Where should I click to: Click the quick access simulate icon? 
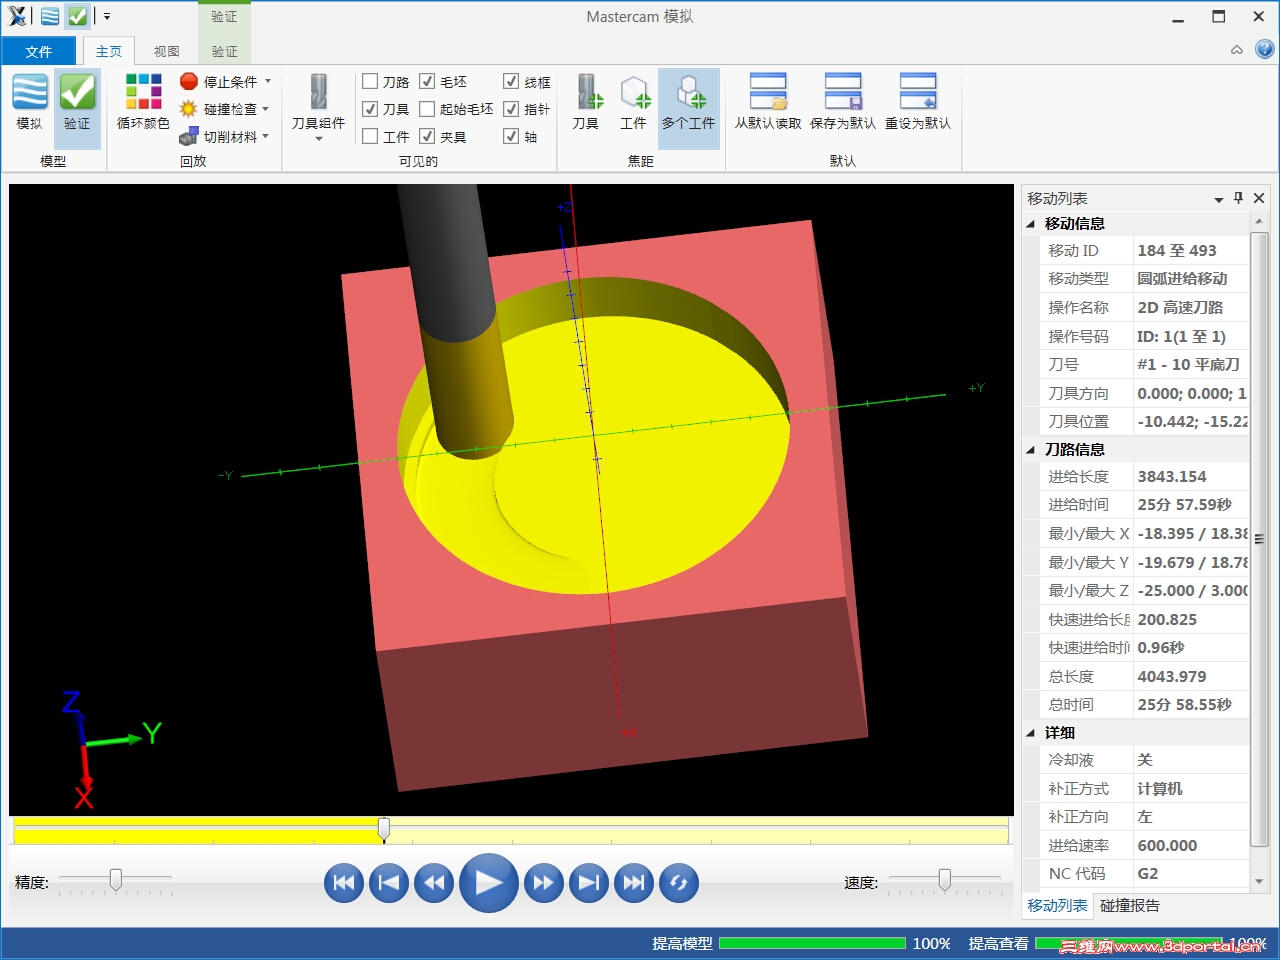coord(50,16)
